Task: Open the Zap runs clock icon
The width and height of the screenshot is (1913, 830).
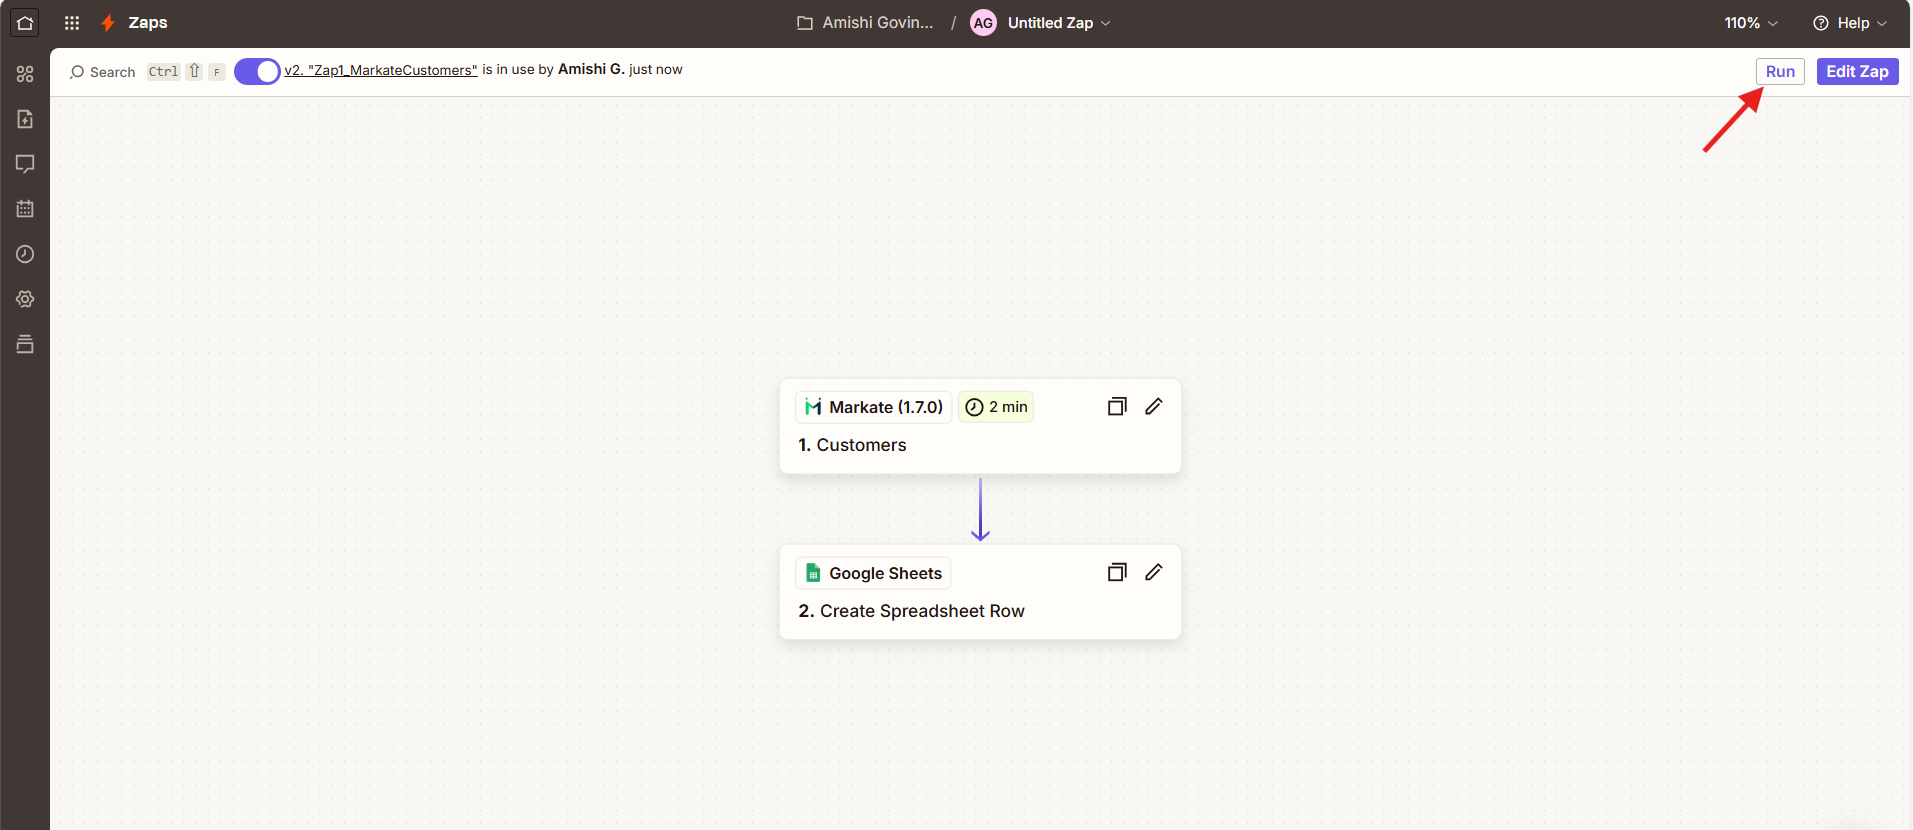Action: pyautogui.click(x=25, y=254)
